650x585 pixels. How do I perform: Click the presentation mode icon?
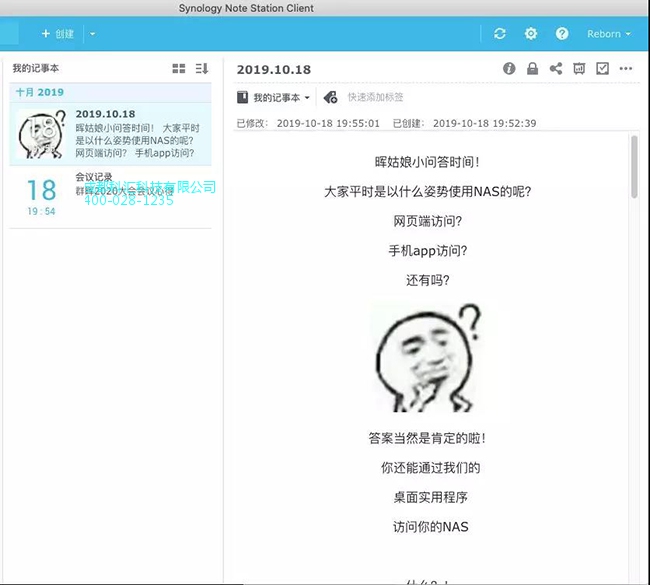(x=579, y=68)
